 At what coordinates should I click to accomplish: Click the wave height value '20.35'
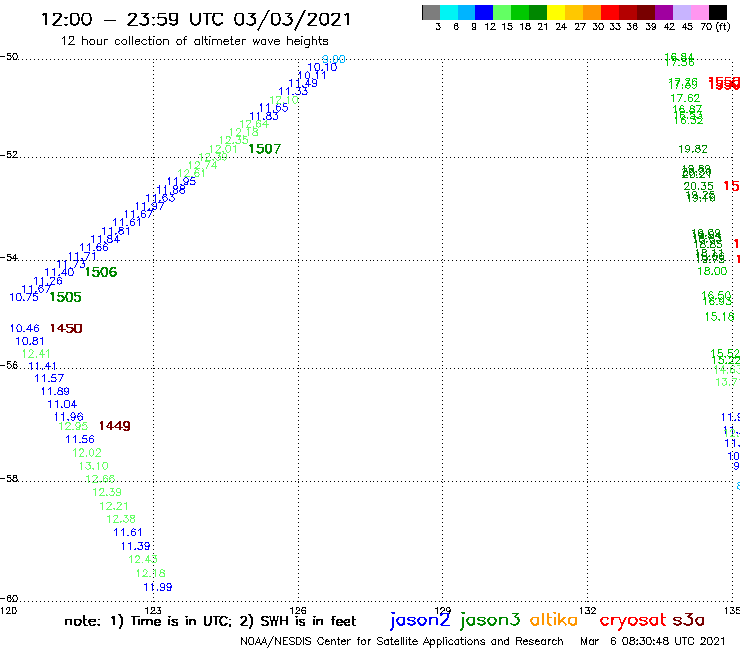coord(698,186)
